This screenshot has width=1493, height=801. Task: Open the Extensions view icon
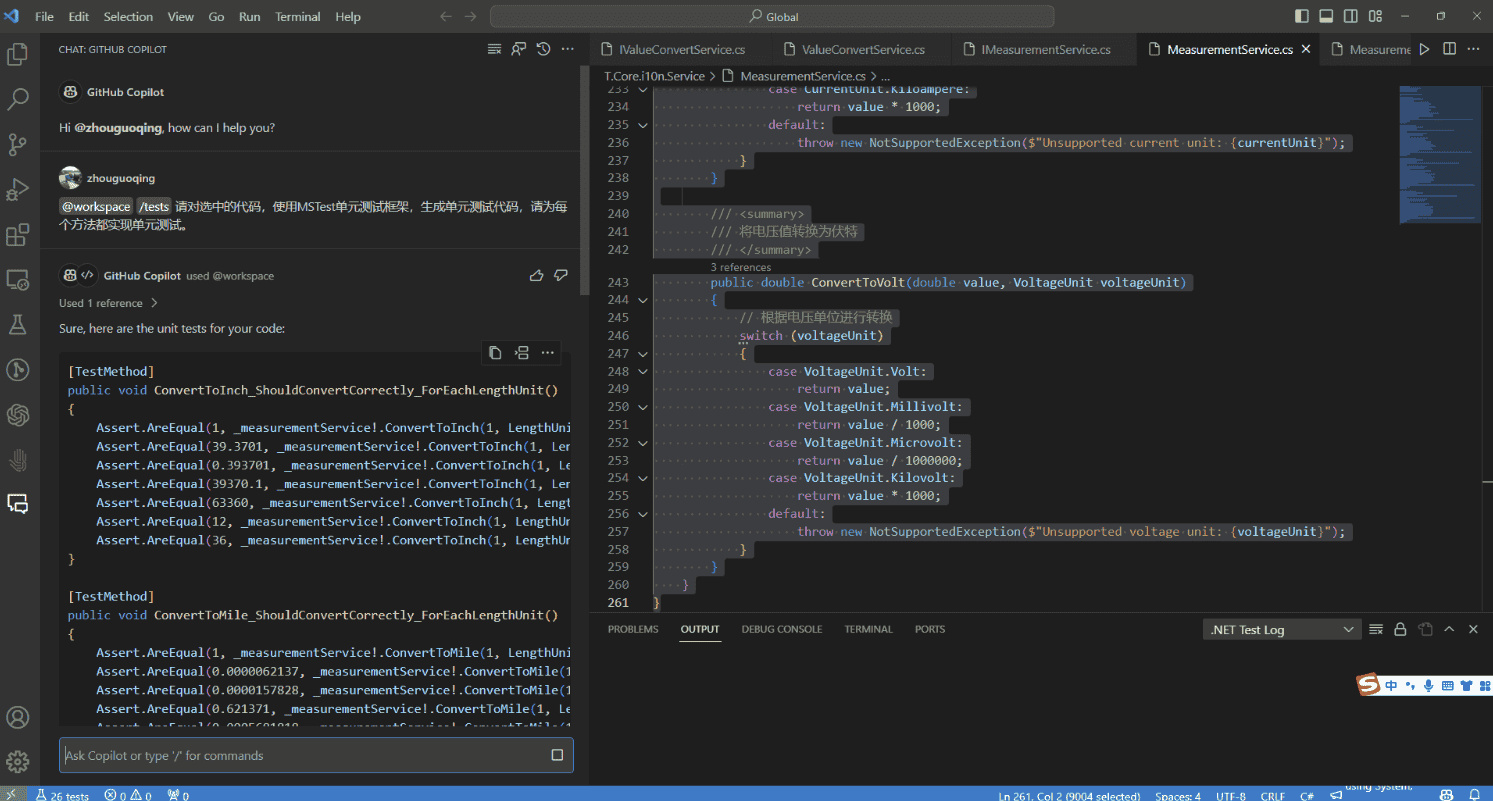[x=17, y=235]
